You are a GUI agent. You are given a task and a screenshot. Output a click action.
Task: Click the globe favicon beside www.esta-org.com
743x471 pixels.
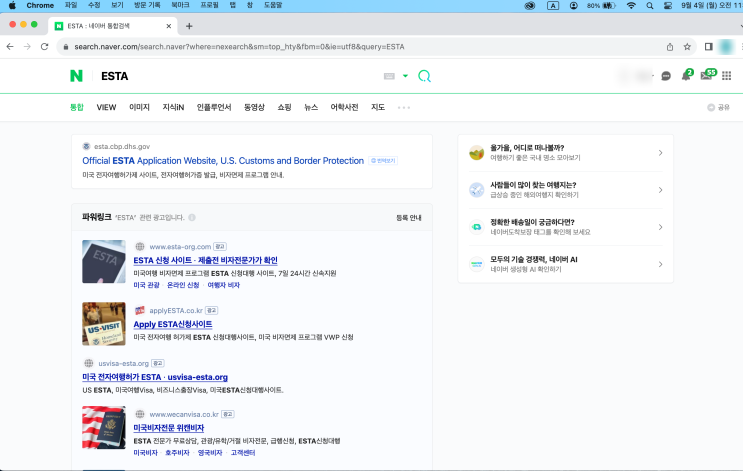pyautogui.click(x=140, y=246)
